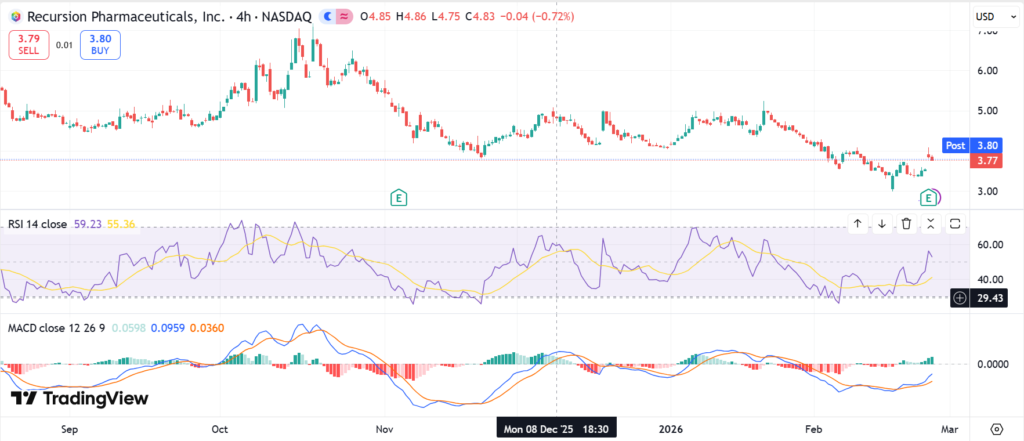Click the 5.00 price axis label
Viewport: 1024px width, 441px height.
click(987, 110)
